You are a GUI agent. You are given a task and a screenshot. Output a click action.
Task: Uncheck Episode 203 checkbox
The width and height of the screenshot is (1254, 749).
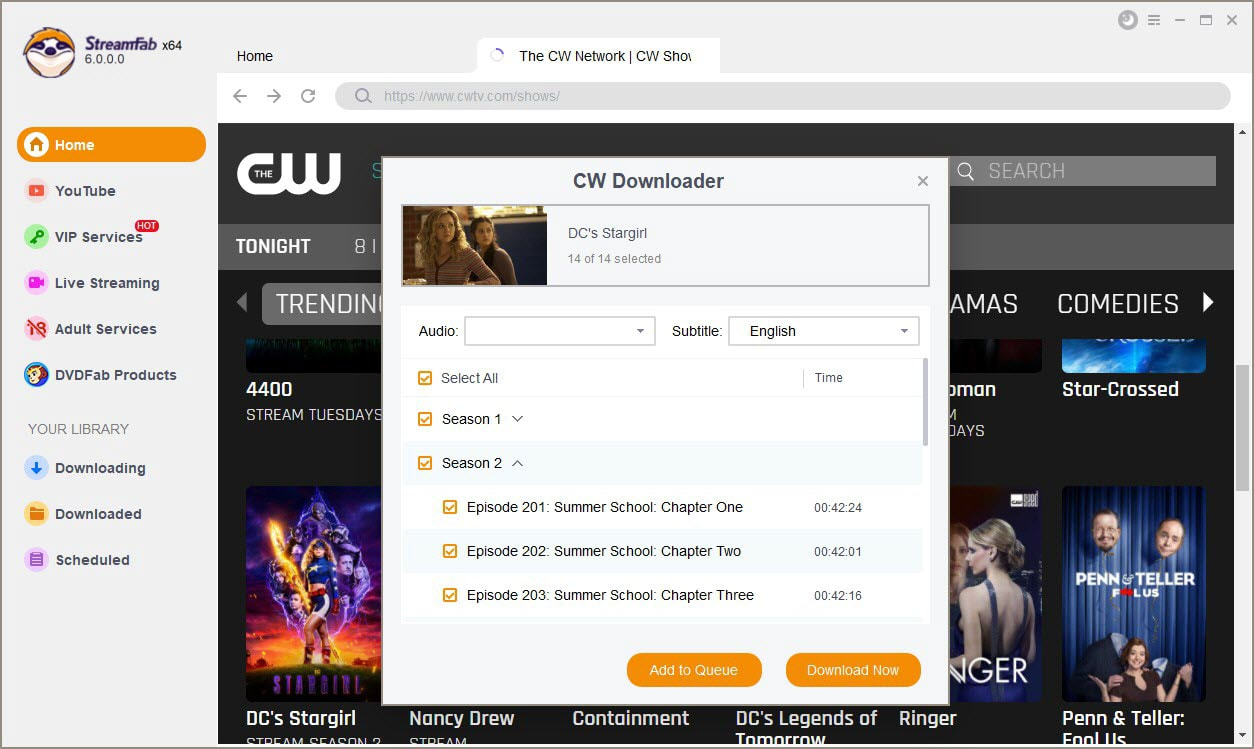click(x=450, y=595)
